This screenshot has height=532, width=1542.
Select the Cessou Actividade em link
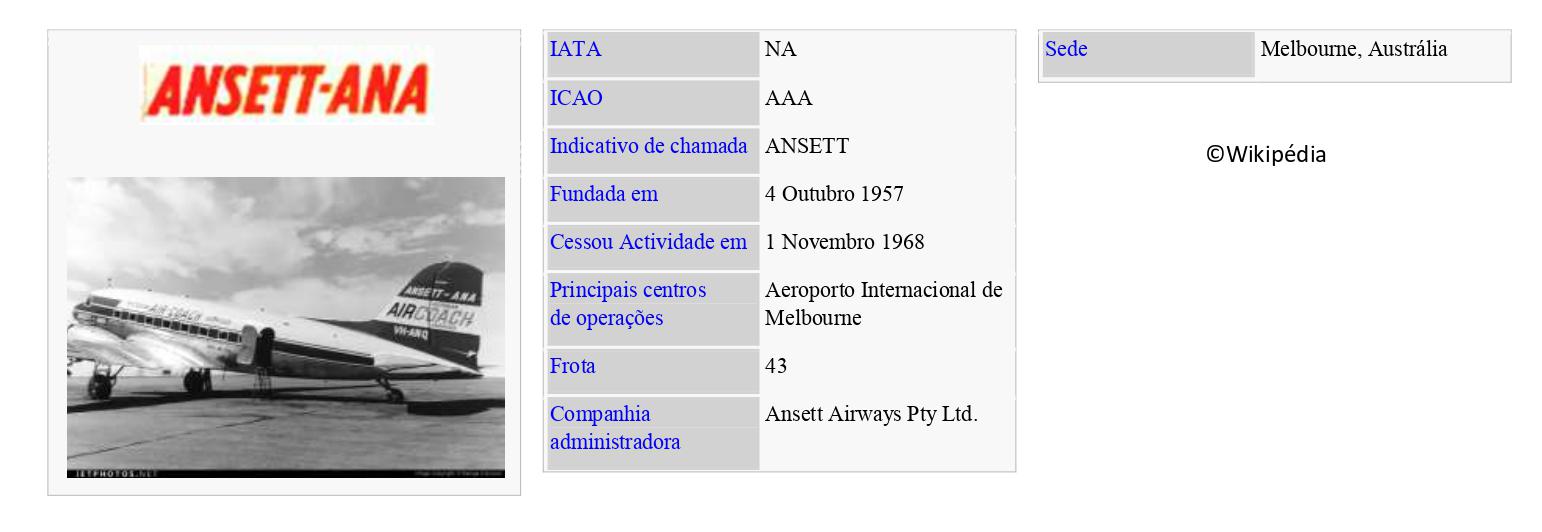tap(648, 242)
